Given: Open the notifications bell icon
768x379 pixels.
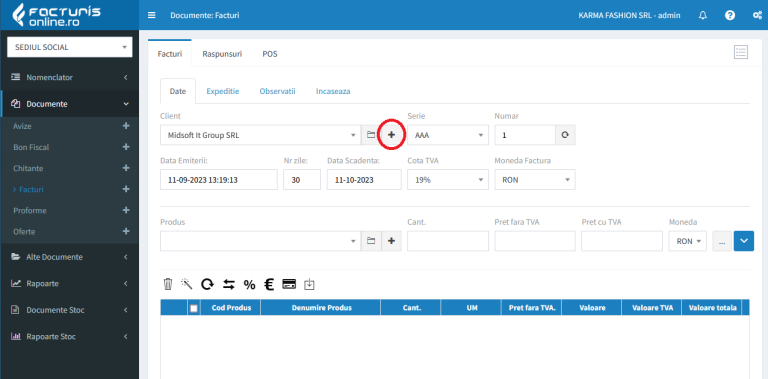Looking at the screenshot, I should (703, 15).
